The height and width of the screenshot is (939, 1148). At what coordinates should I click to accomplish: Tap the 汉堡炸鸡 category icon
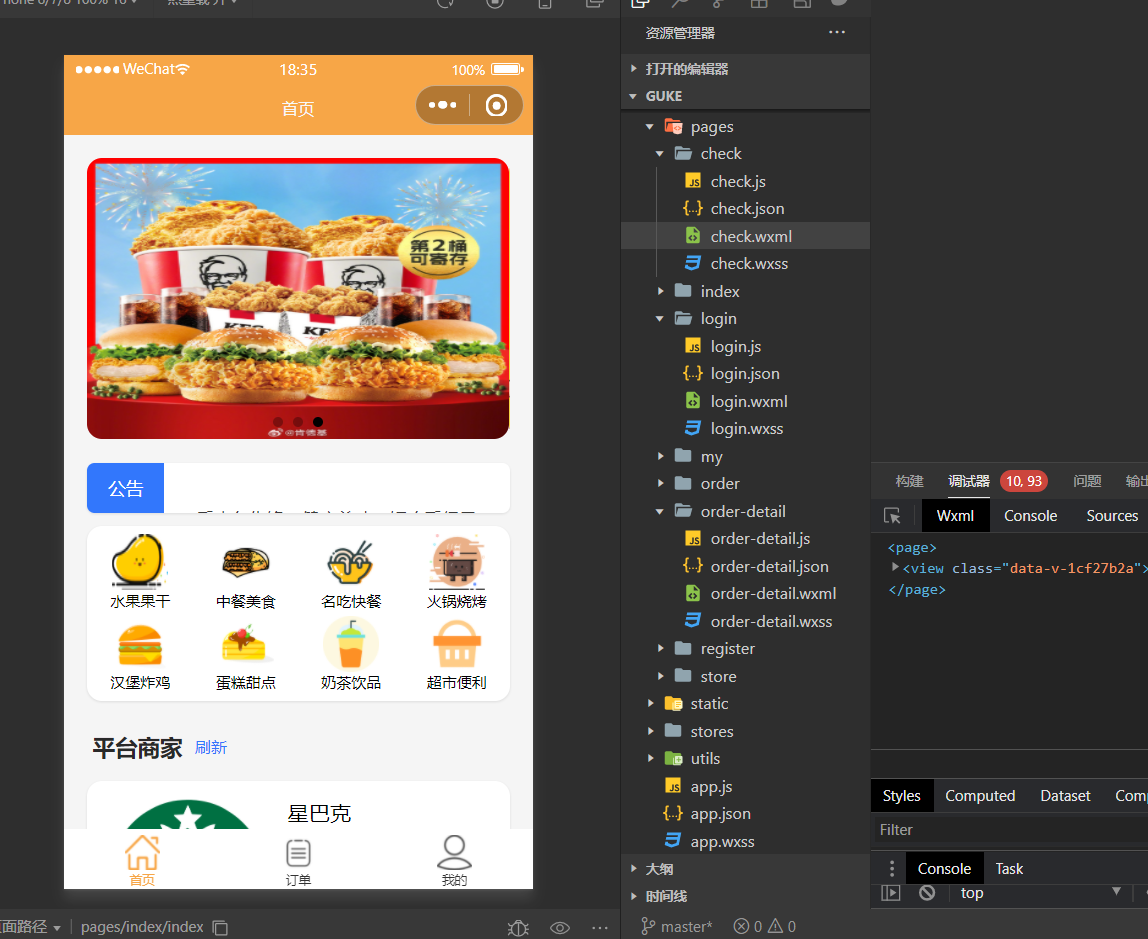point(139,645)
